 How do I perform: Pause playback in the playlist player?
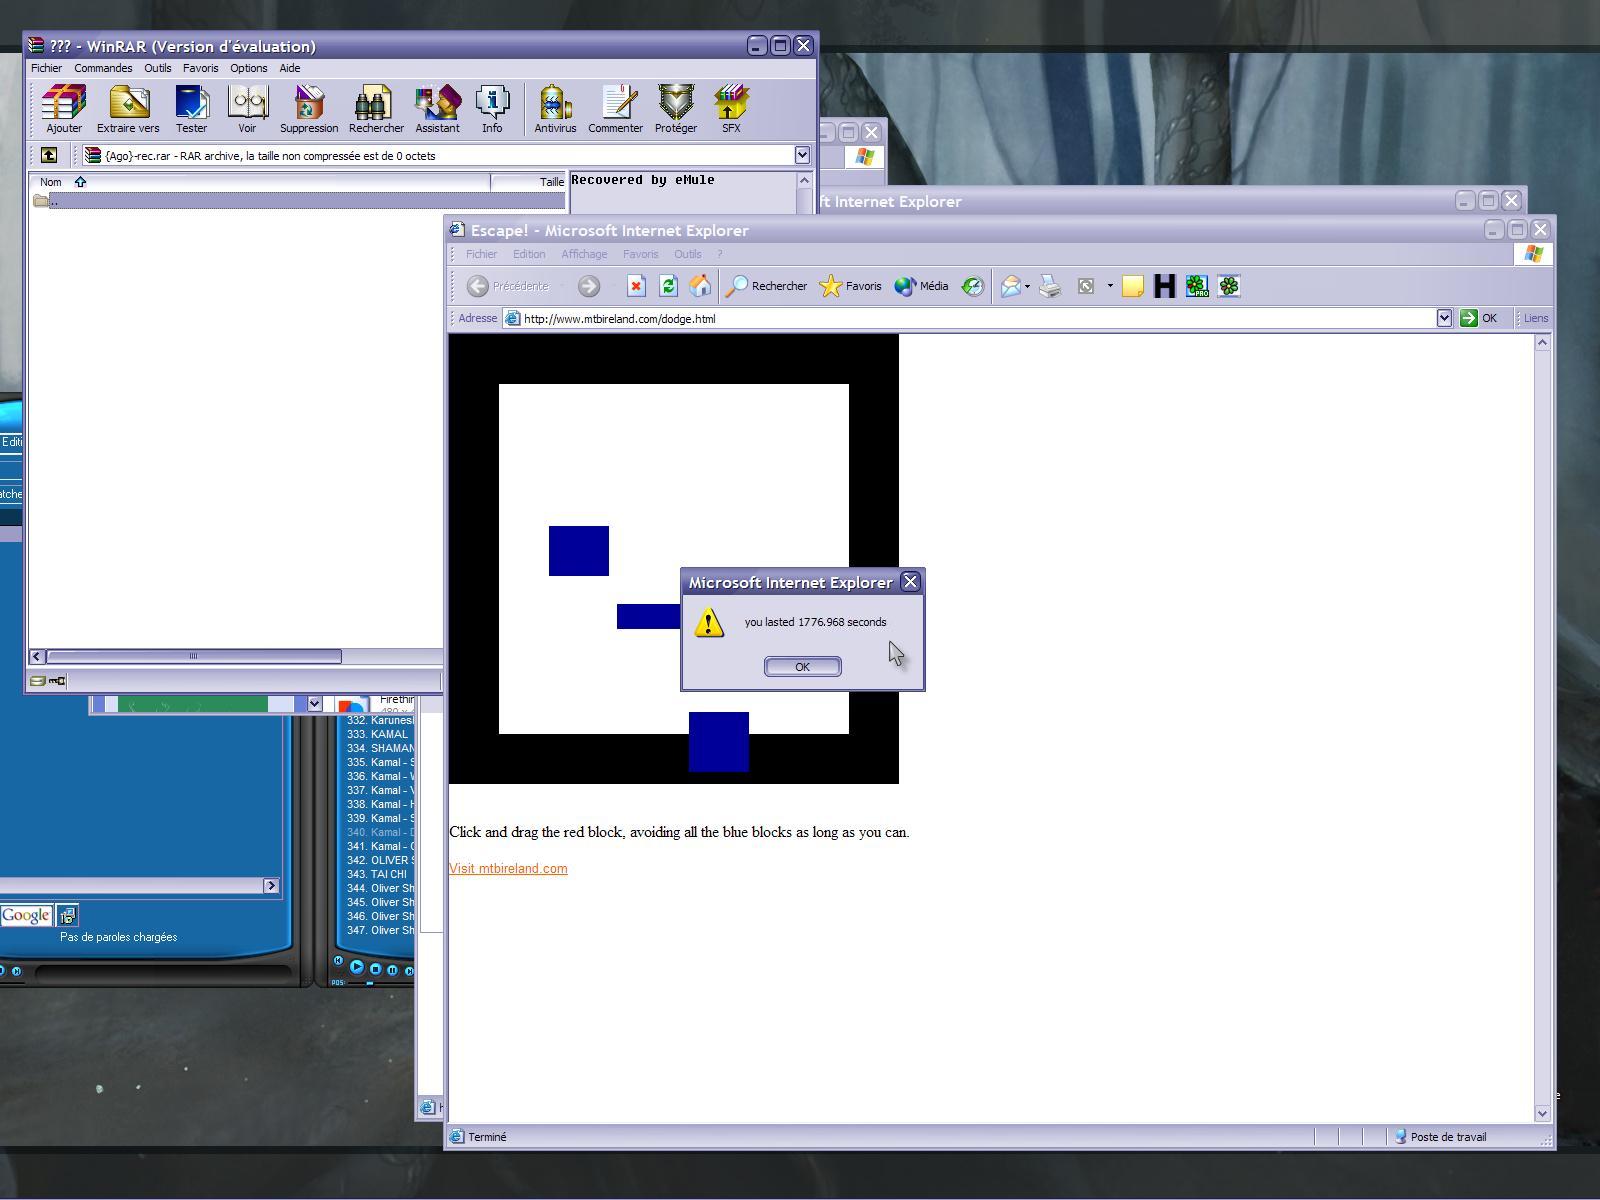click(x=393, y=970)
